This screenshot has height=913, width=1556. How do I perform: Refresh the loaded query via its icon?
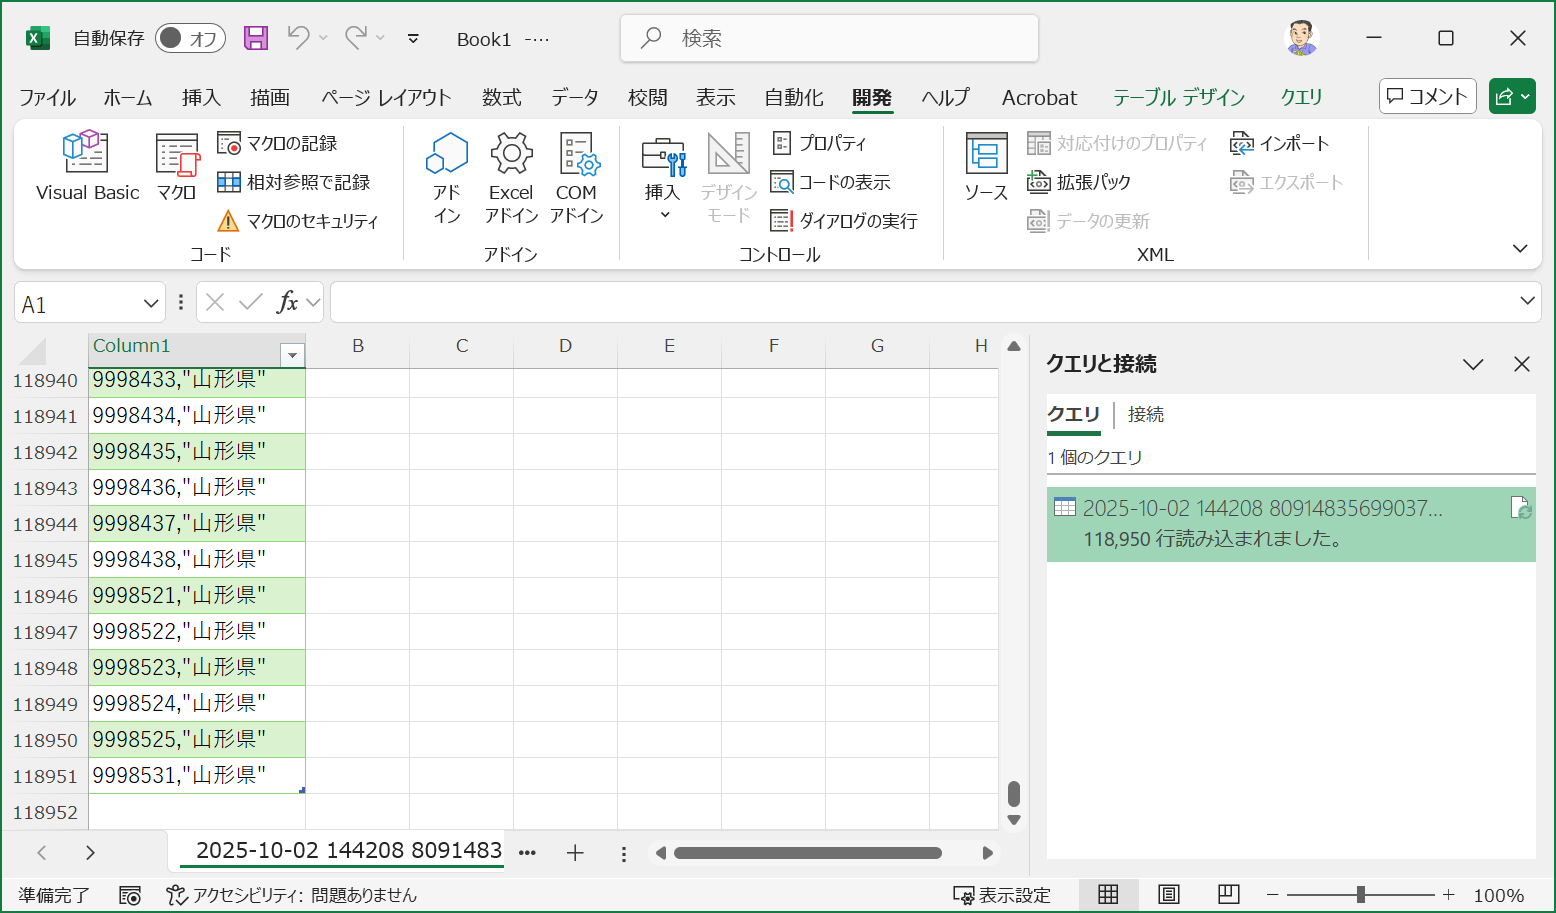click(x=1520, y=508)
